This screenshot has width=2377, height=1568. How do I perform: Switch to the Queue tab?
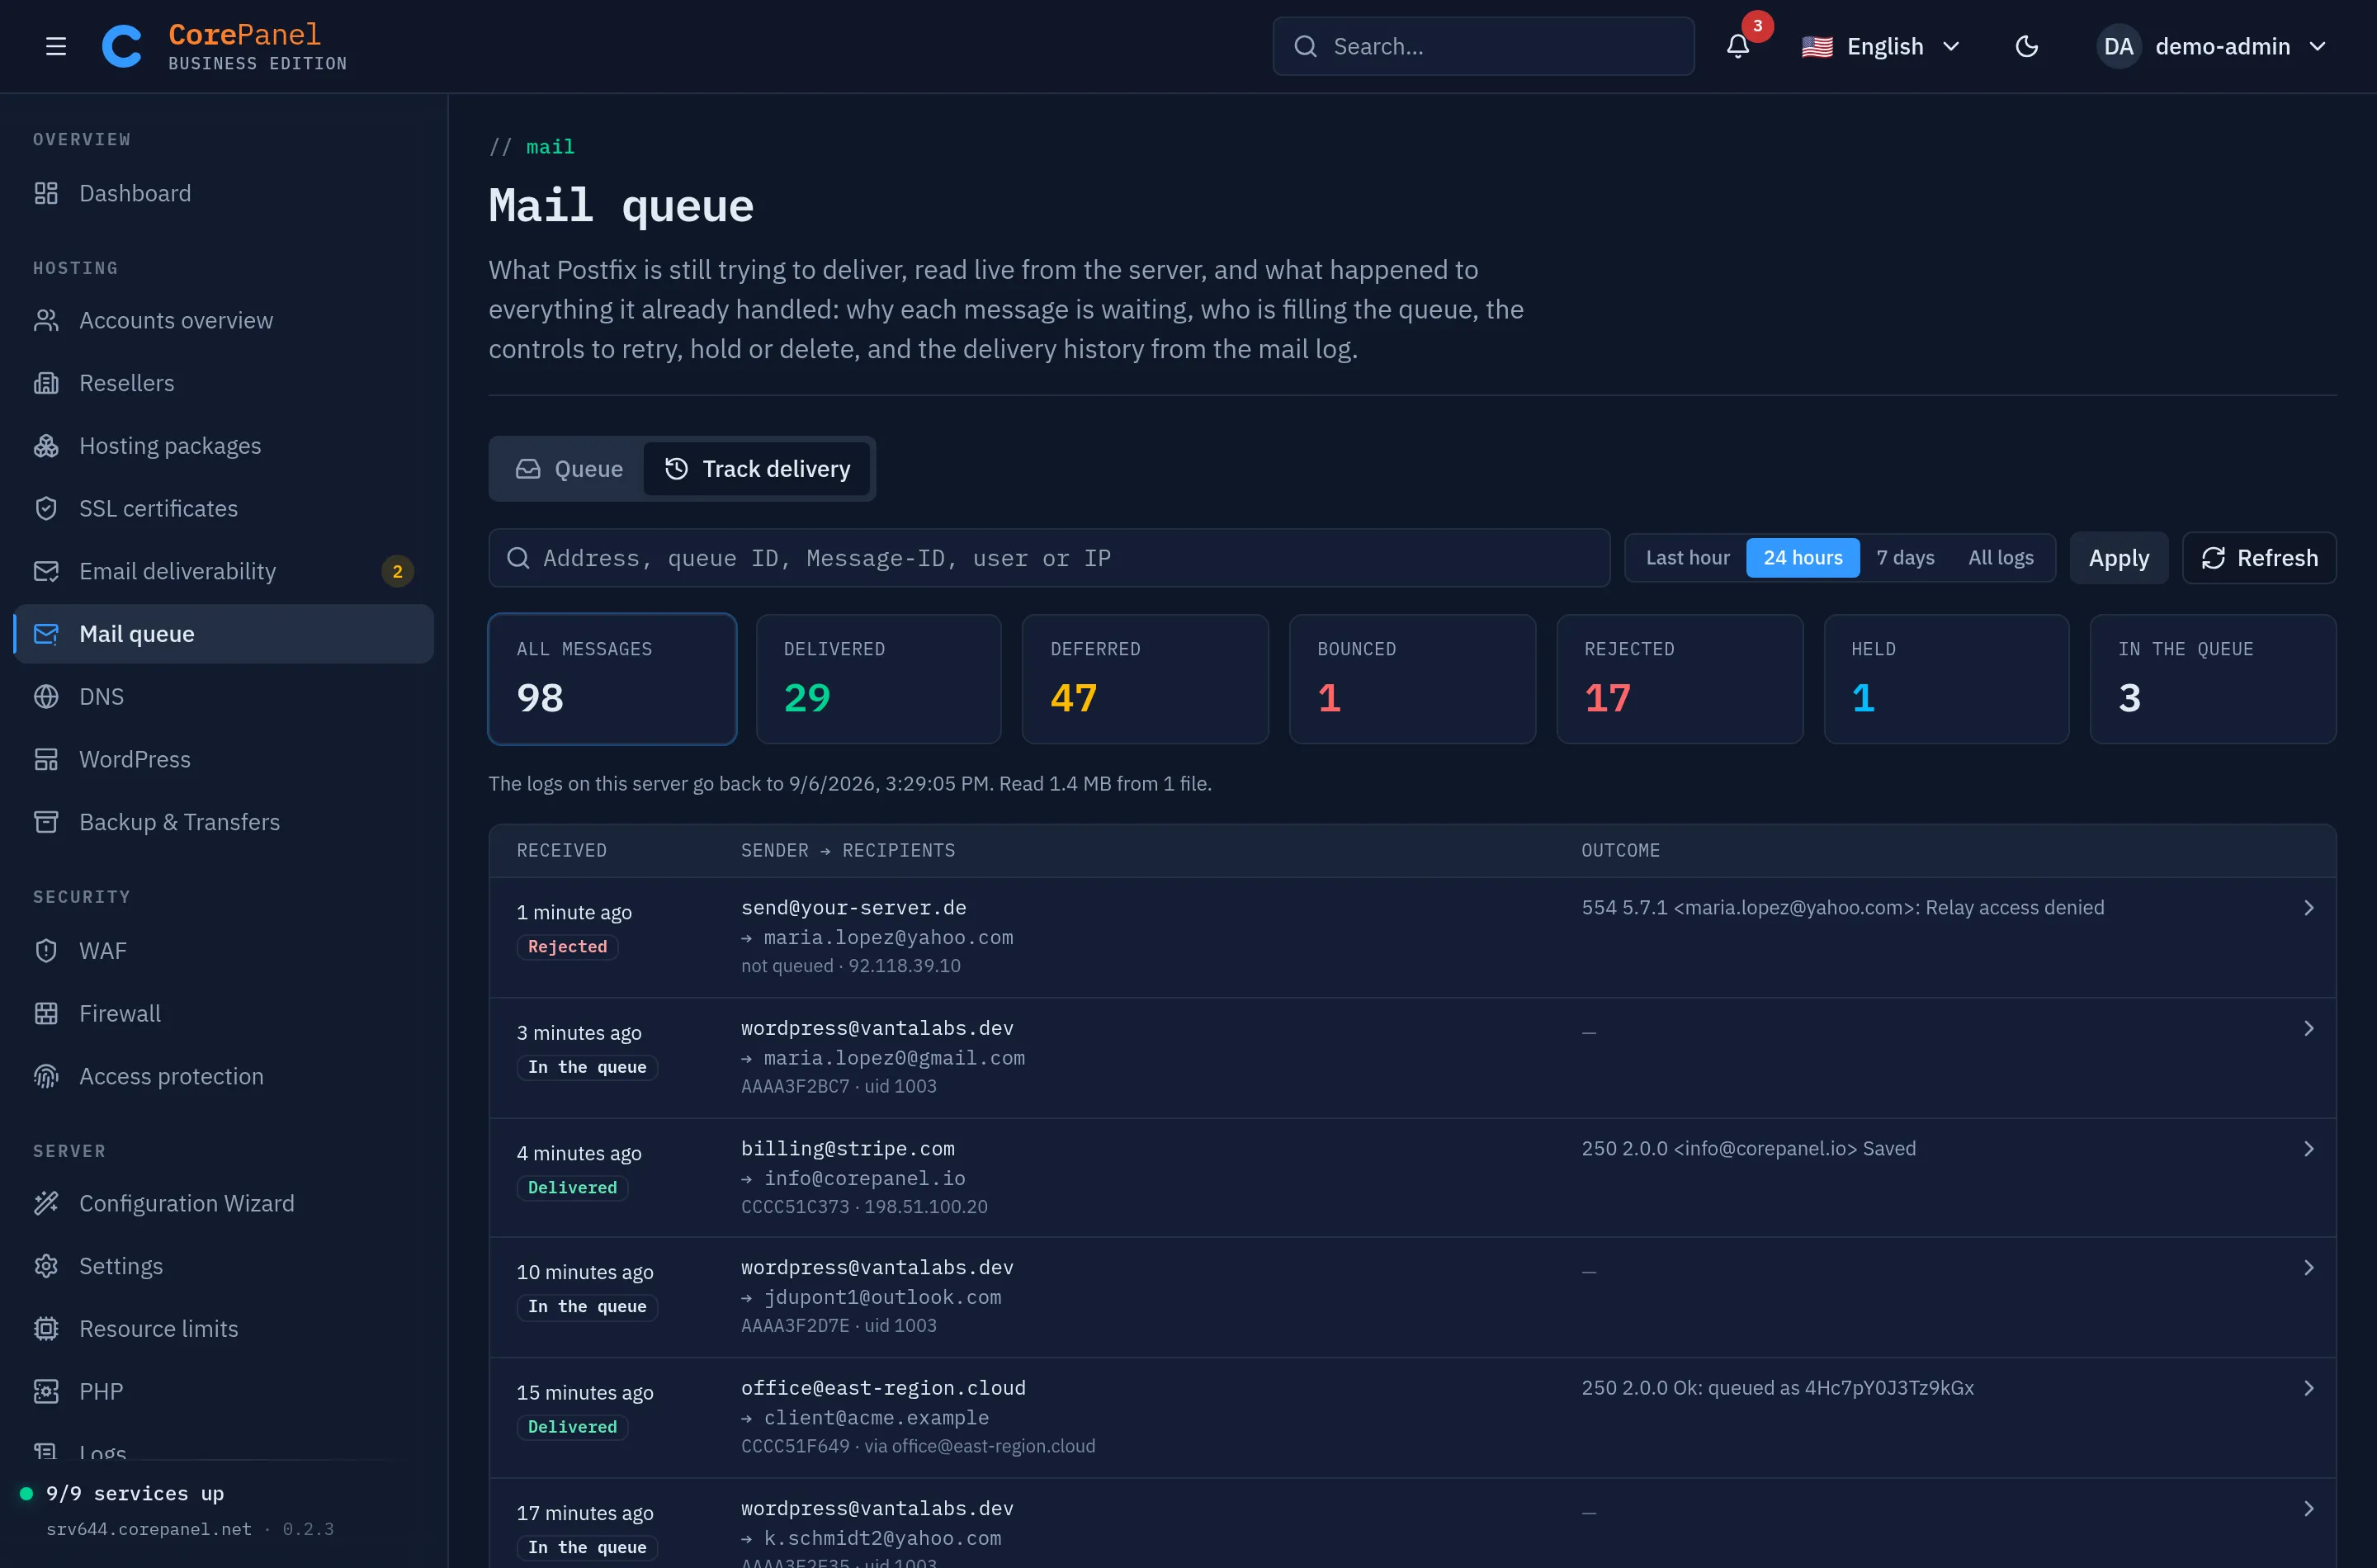click(569, 469)
